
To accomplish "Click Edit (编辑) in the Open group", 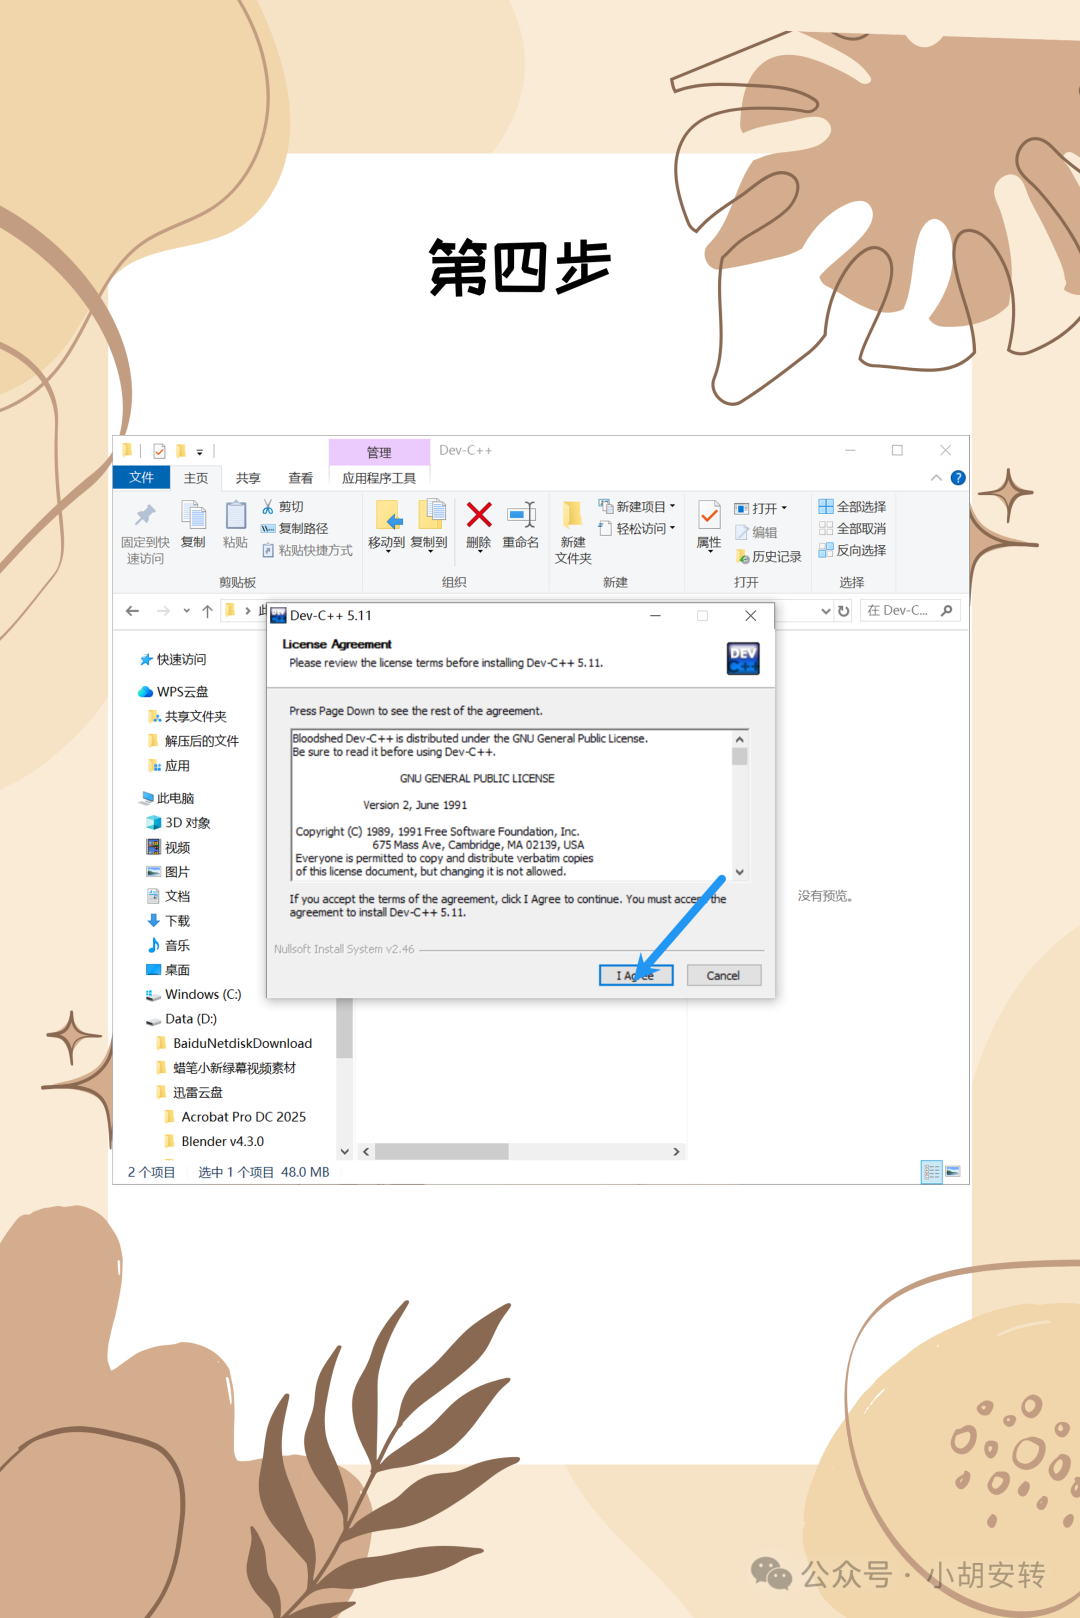I will 756,533.
